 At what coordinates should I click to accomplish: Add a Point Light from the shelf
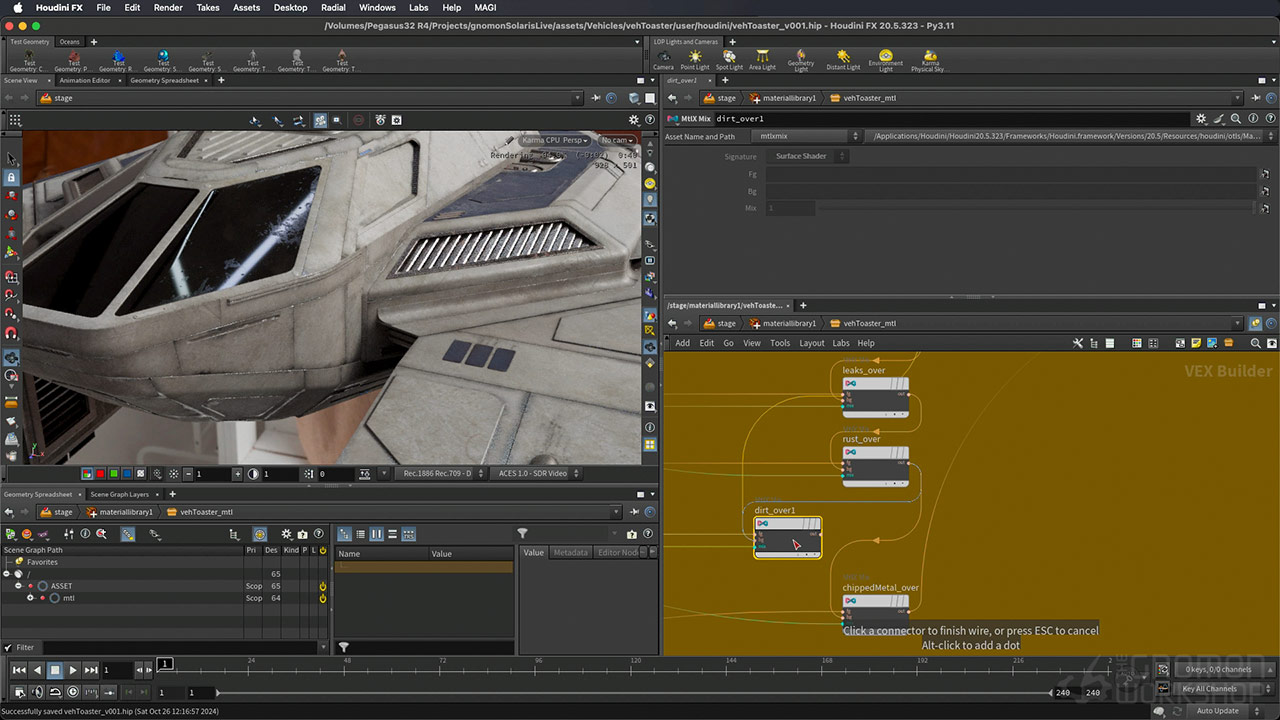point(695,59)
